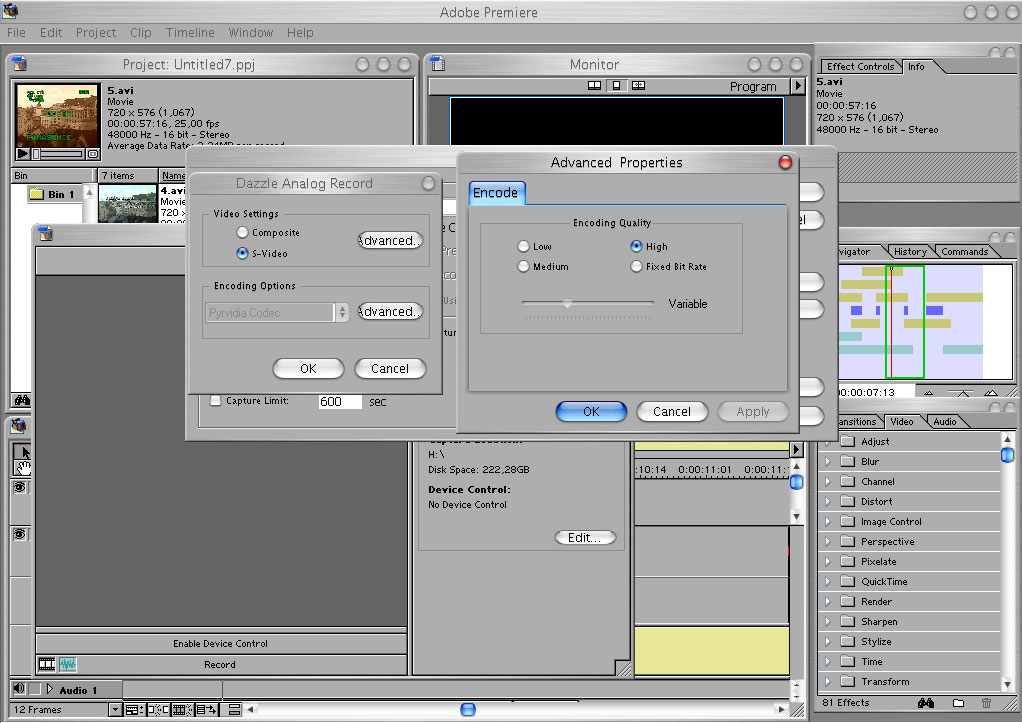Click the trash icon in Effects palette
This screenshot has width=1022, height=723.
986,703
